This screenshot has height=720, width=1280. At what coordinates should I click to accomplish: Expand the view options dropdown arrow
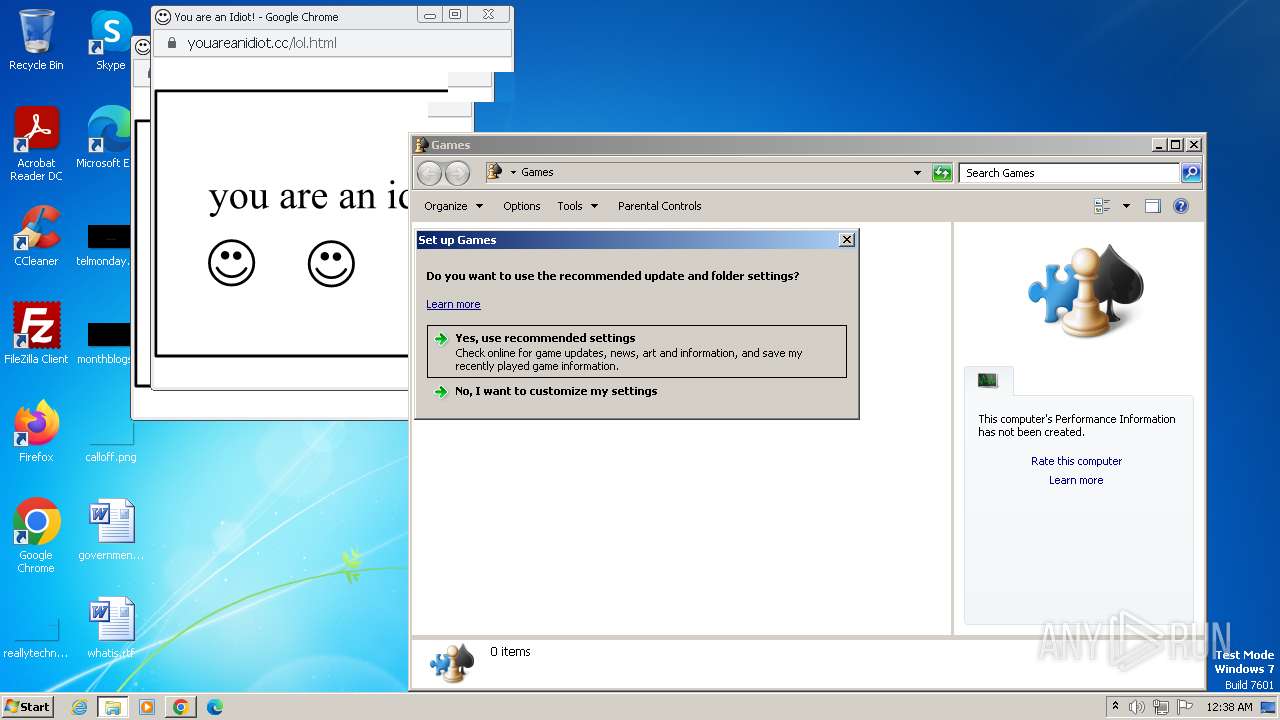click(x=1126, y=206)
